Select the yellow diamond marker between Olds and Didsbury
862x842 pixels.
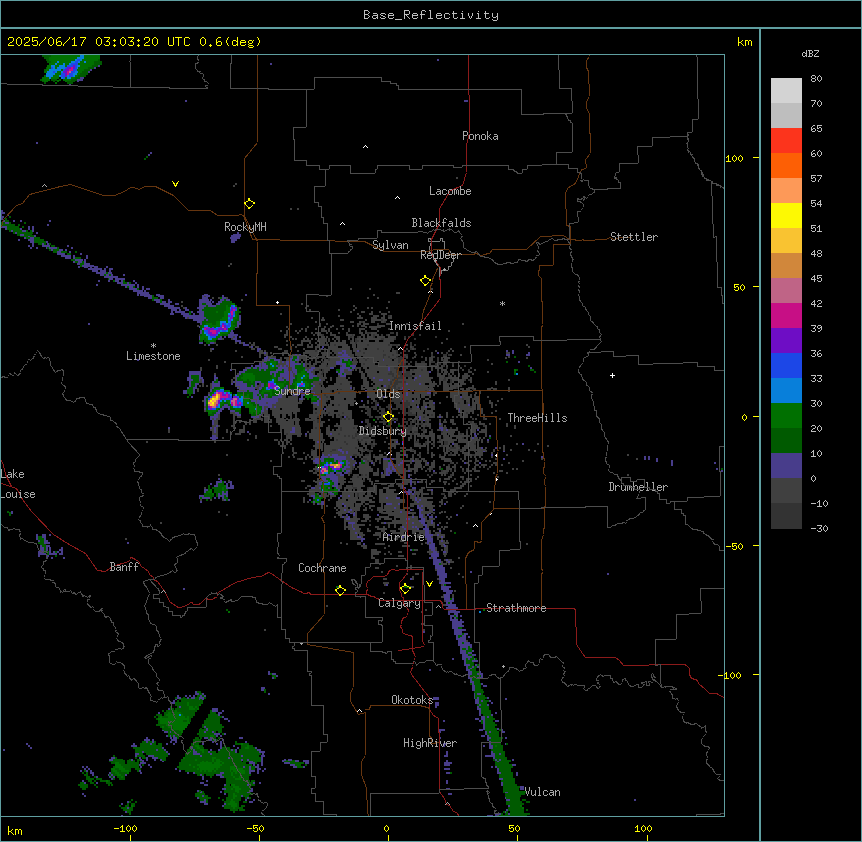pyautogui.click(x=388, y=417)
